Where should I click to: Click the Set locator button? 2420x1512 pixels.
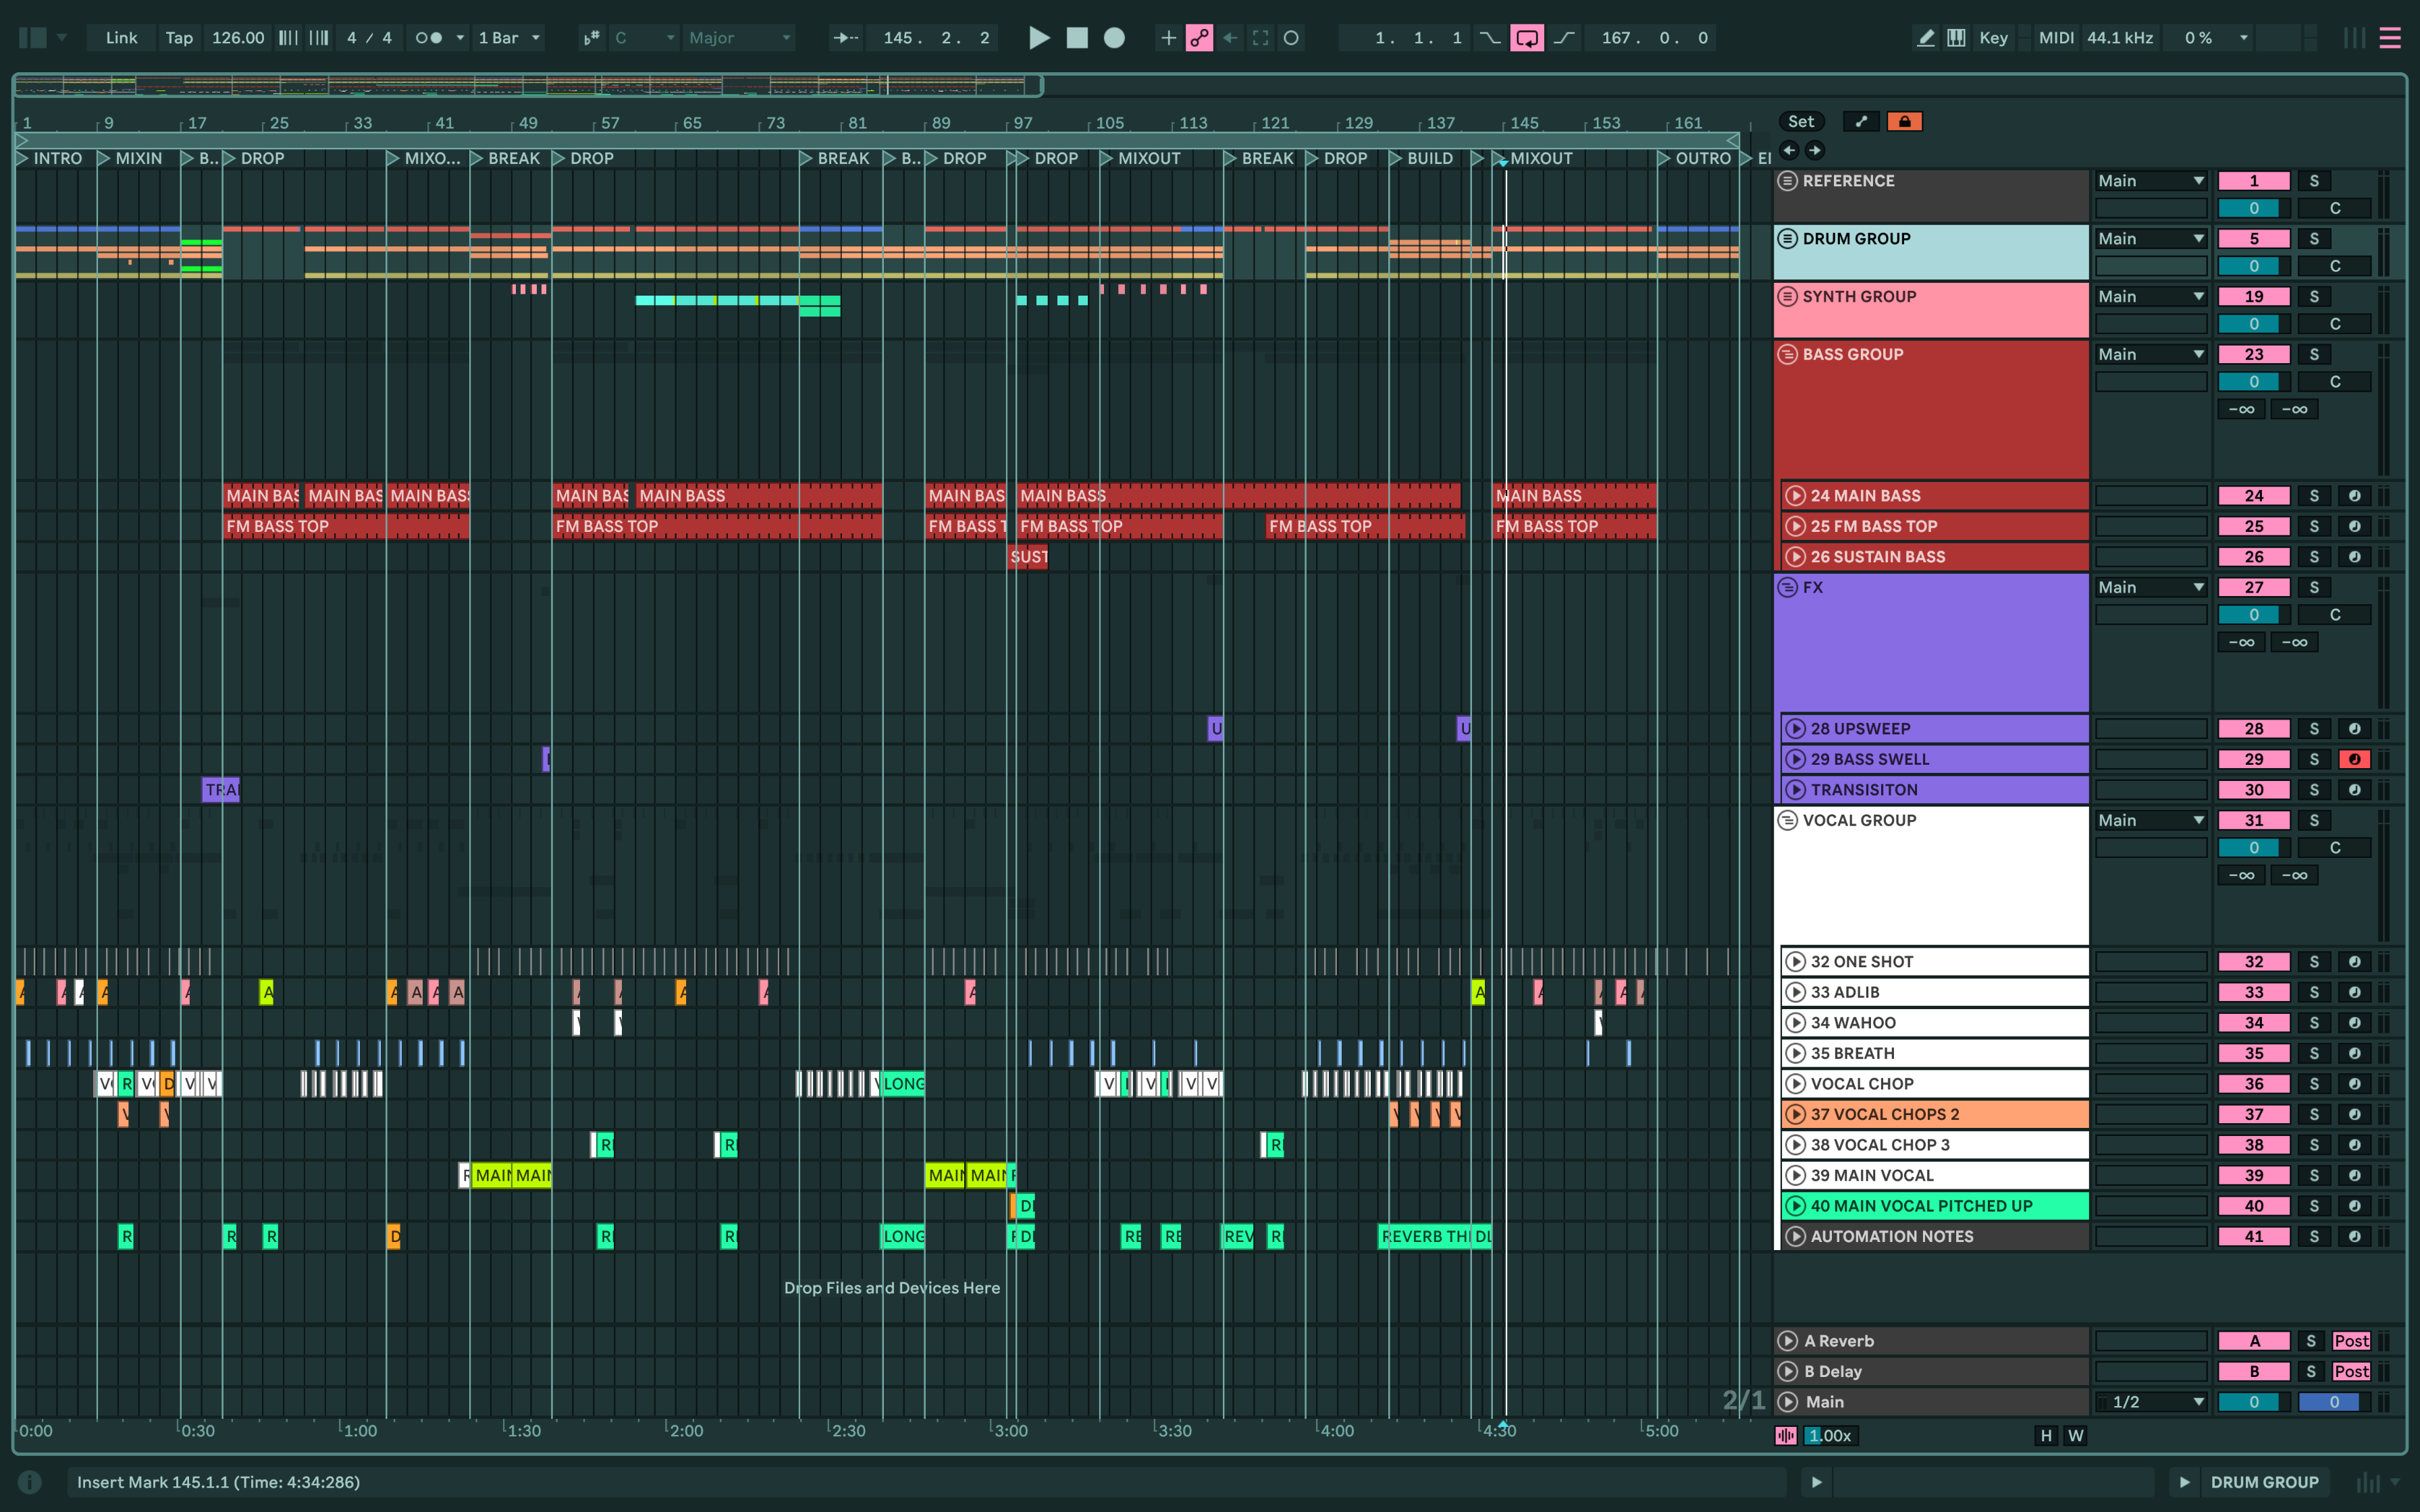[x=1801, y=122]
